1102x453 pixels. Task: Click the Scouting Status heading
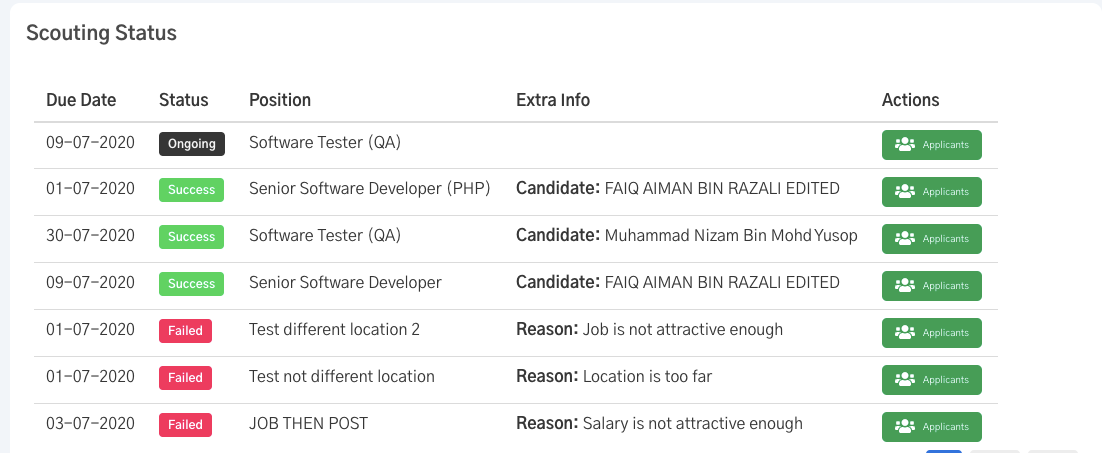101,33
